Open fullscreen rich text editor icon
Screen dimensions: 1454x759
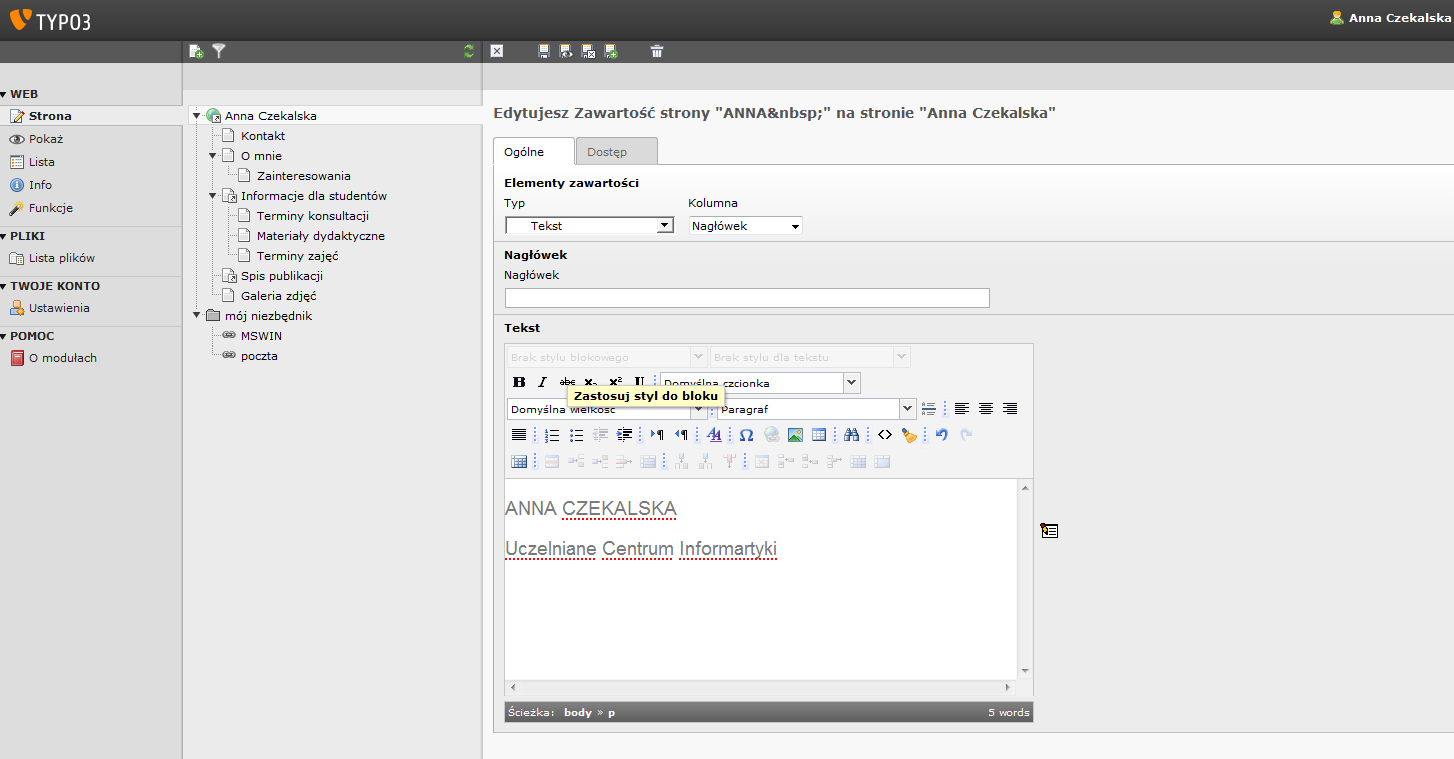[1049, 531]
